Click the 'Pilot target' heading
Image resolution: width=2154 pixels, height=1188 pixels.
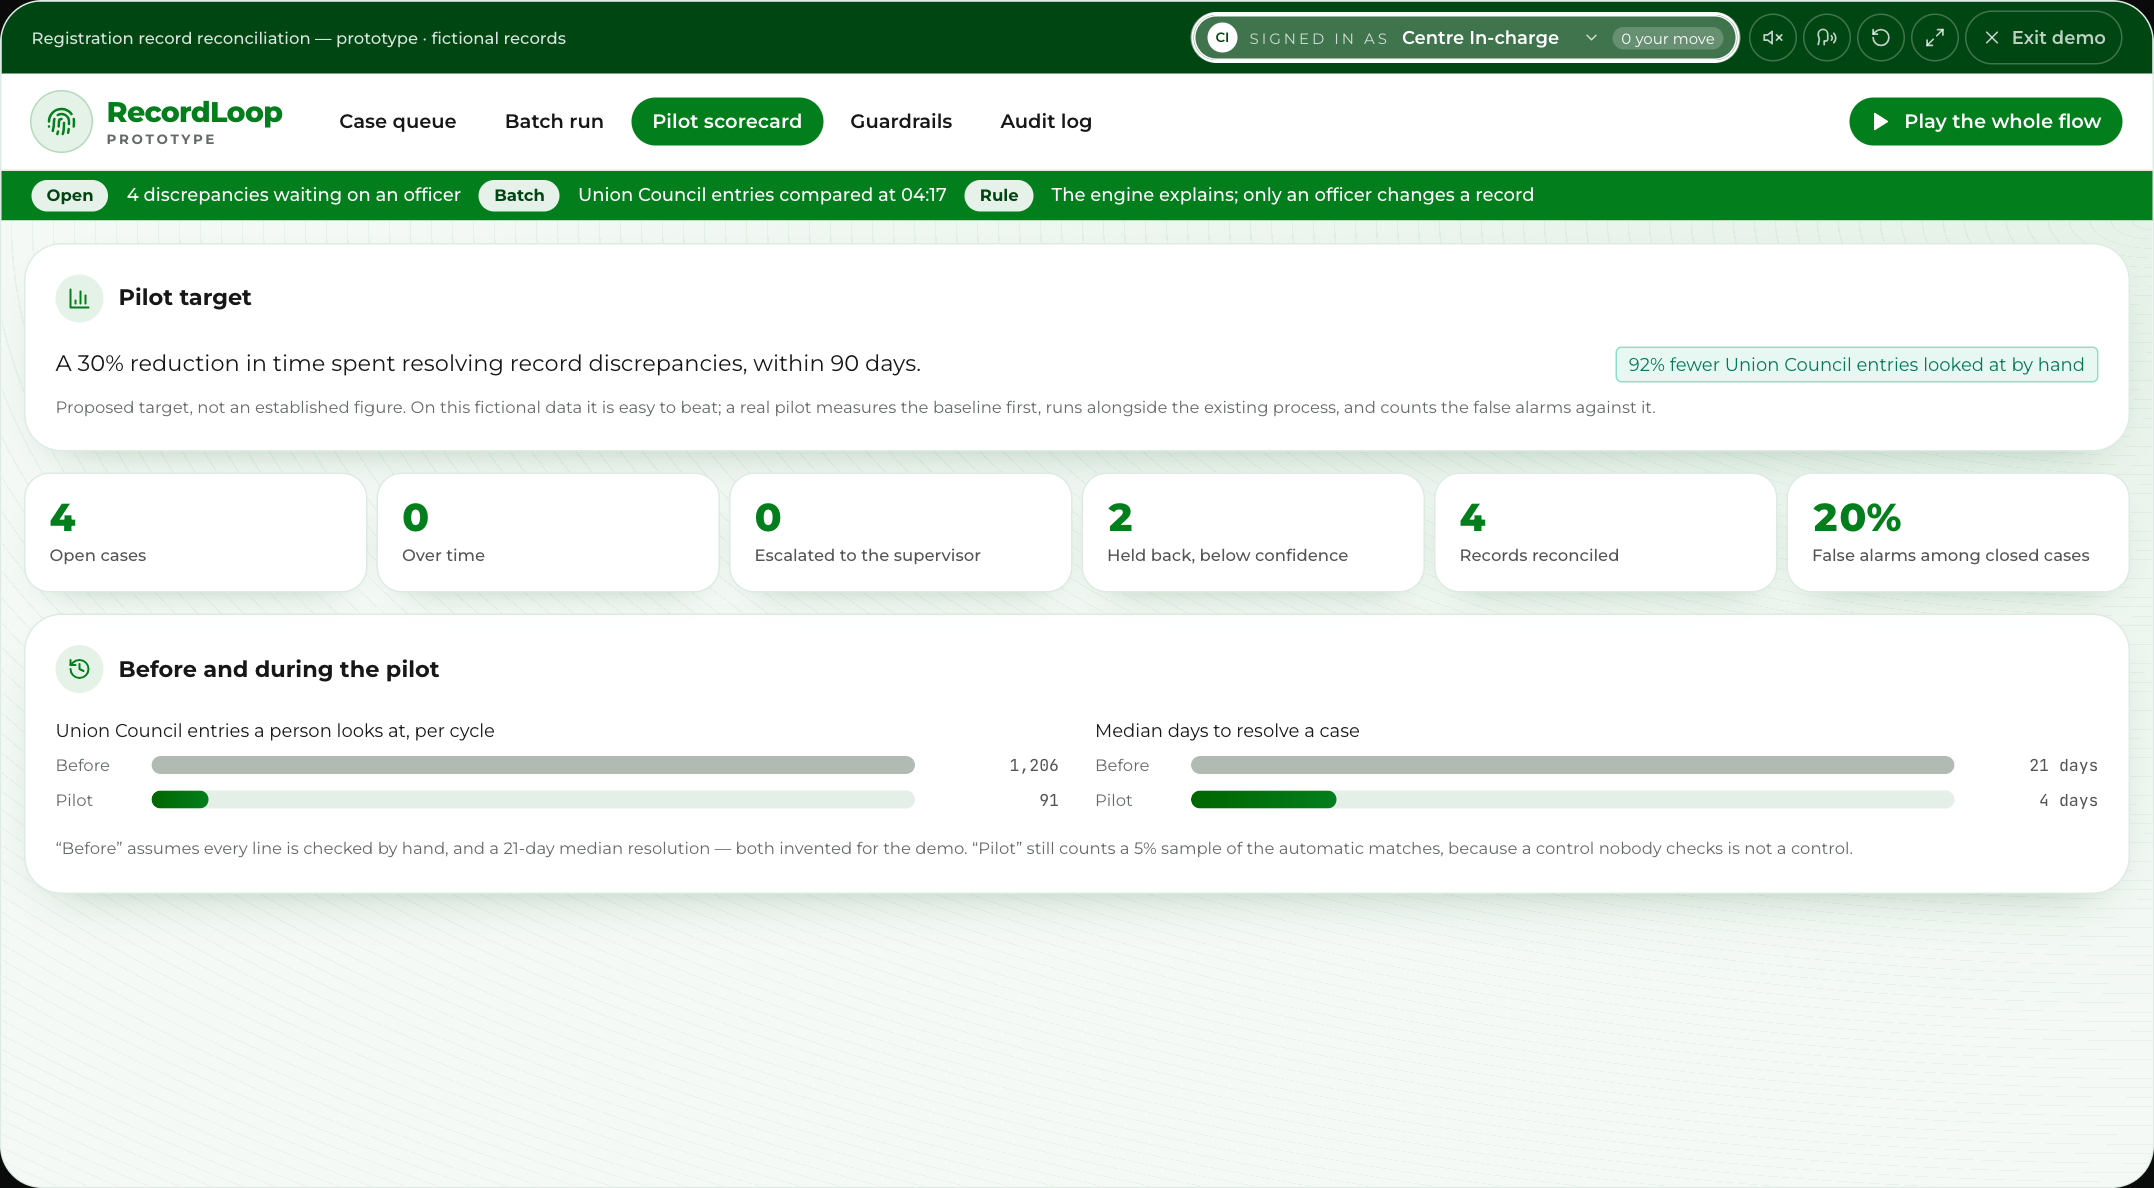185,298
